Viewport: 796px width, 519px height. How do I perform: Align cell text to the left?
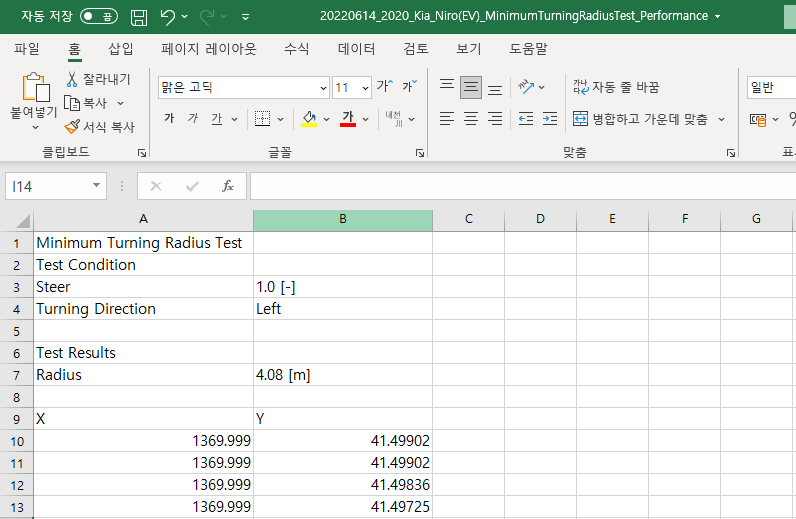pyautogui.click(x=447, y=119)
